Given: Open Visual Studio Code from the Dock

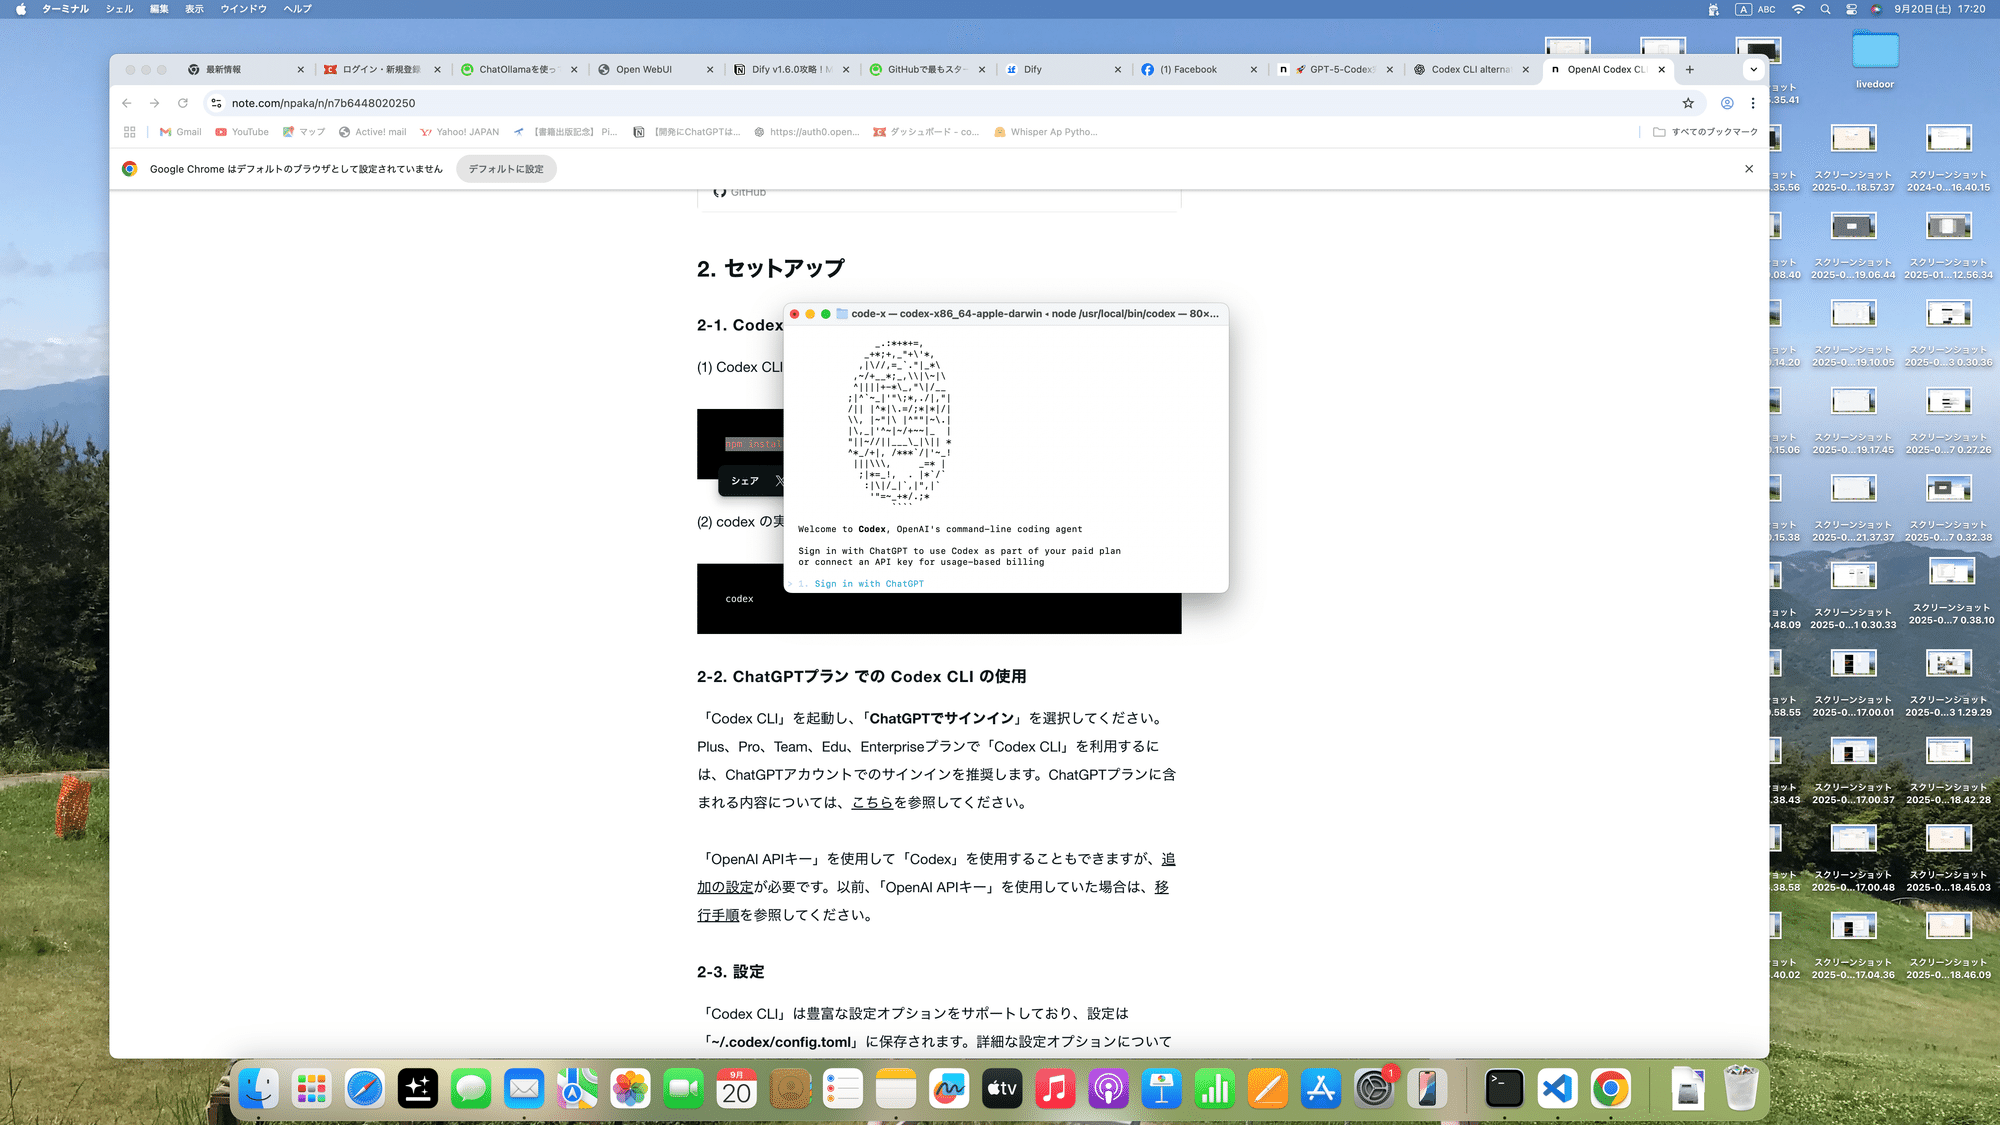Looking at the screenshot, I should point(1557,1088).
